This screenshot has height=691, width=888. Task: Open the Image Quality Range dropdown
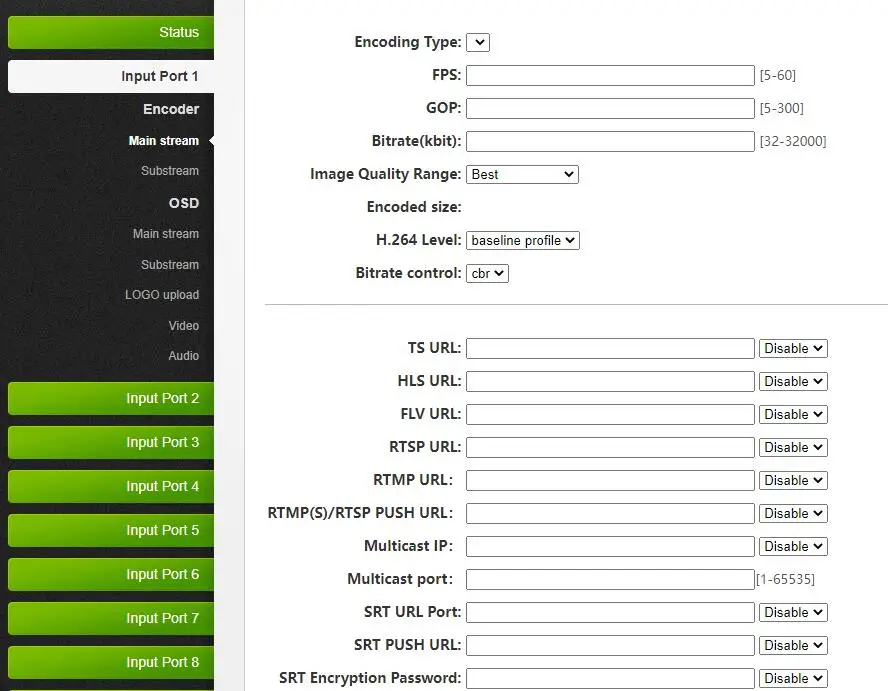coord(522,174)
